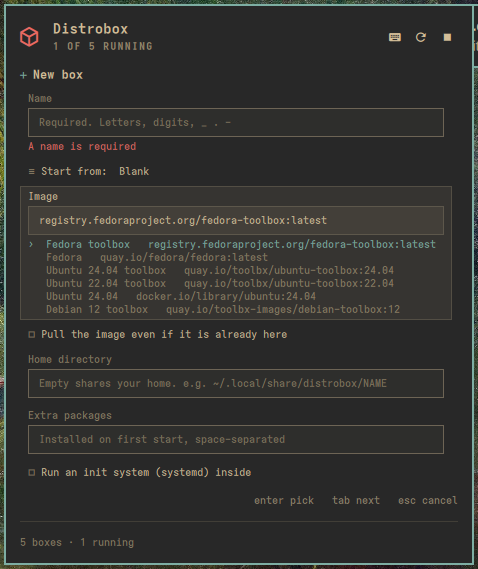This screenshot has height=569, width=478.
Task: Enable Pull the image even if already here
Action: (x=32, y=334)
